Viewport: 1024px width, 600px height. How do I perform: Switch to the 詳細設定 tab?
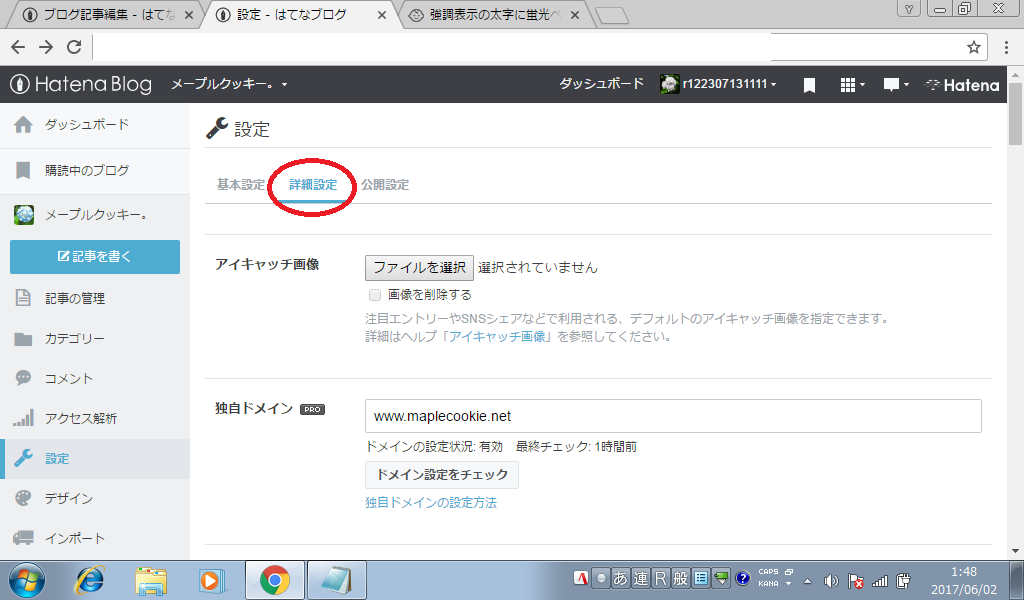313,185
